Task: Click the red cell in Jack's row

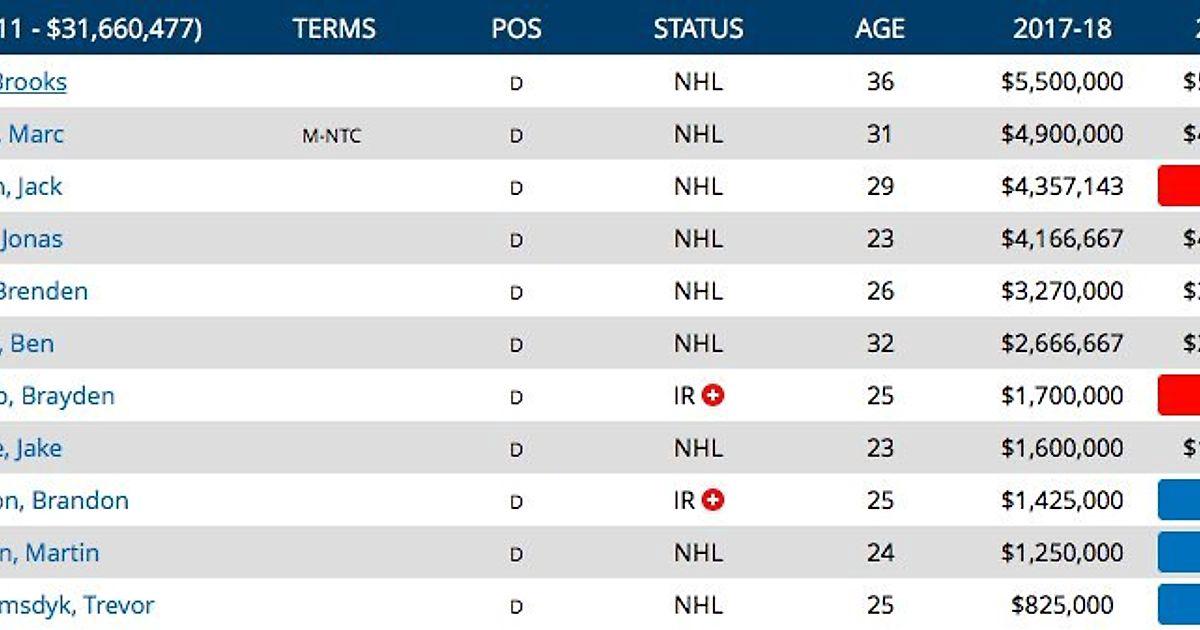Action: click(x=1179, y=186)
